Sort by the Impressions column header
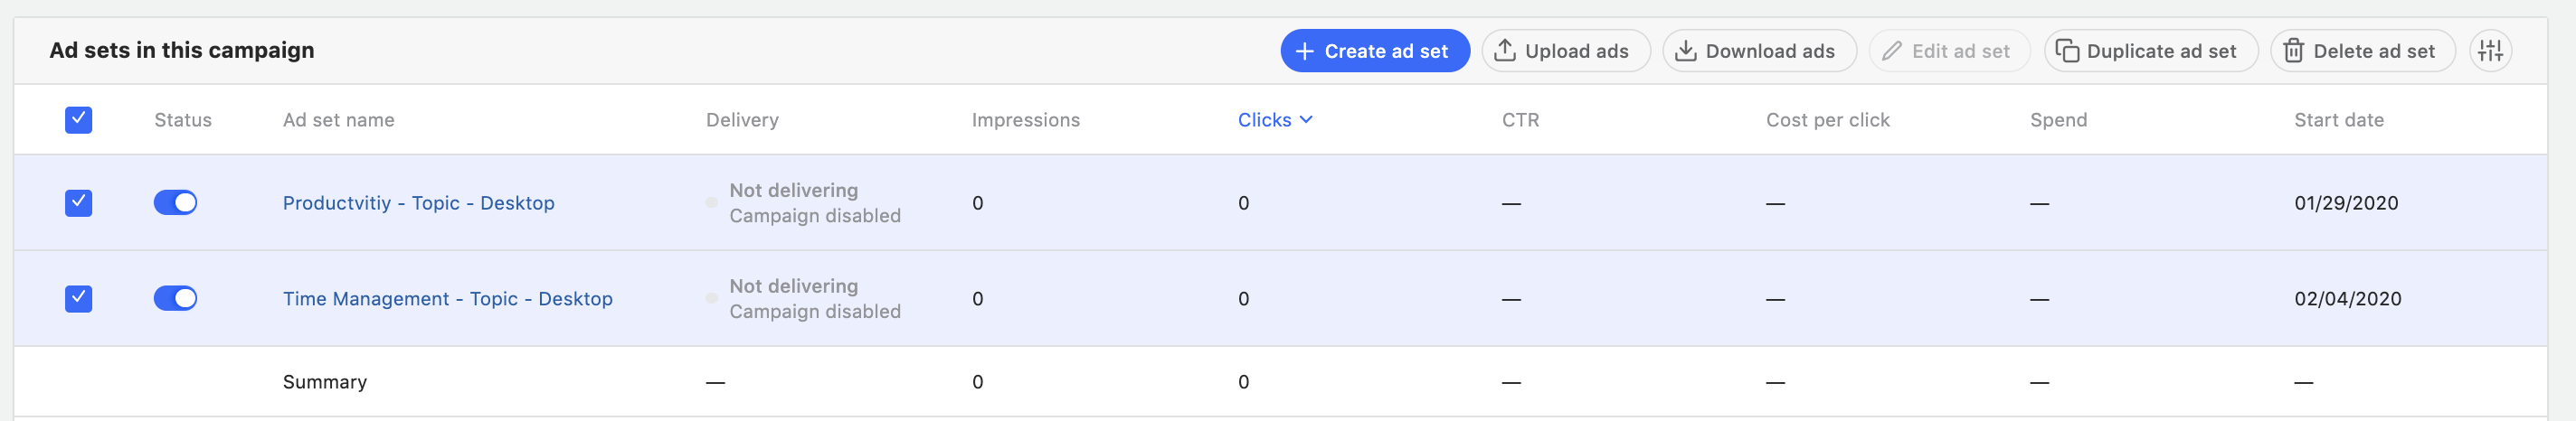This screenshot has height=421, width=2576. pyautogui.click(x=1025, y=120)
